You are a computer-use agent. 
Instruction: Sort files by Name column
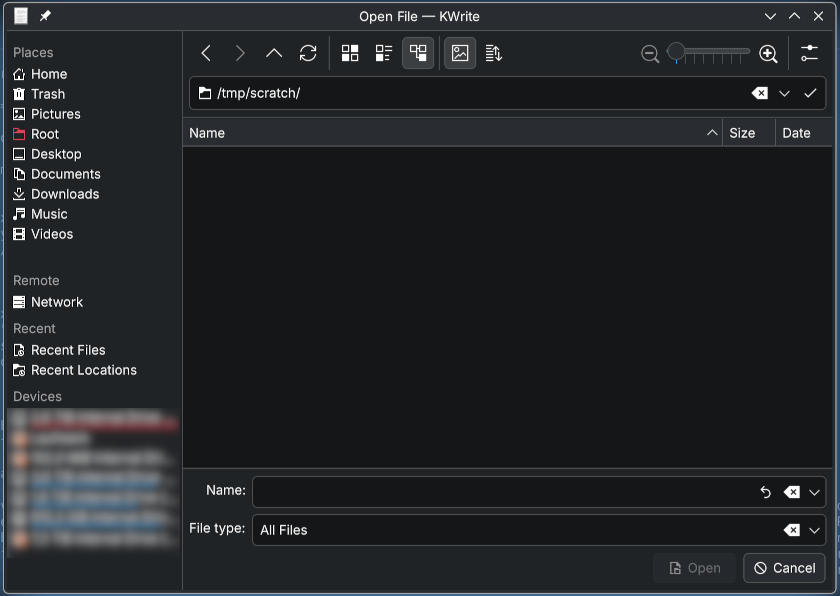[x=453, y=133]
